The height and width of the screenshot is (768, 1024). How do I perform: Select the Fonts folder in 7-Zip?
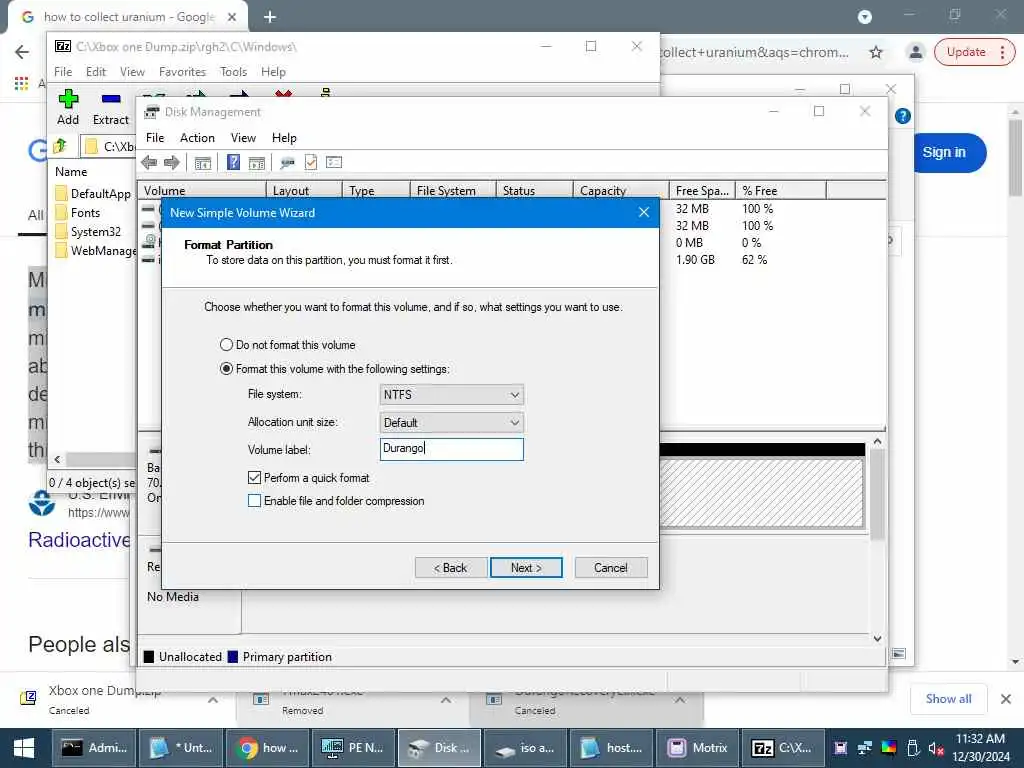[86, 213]
